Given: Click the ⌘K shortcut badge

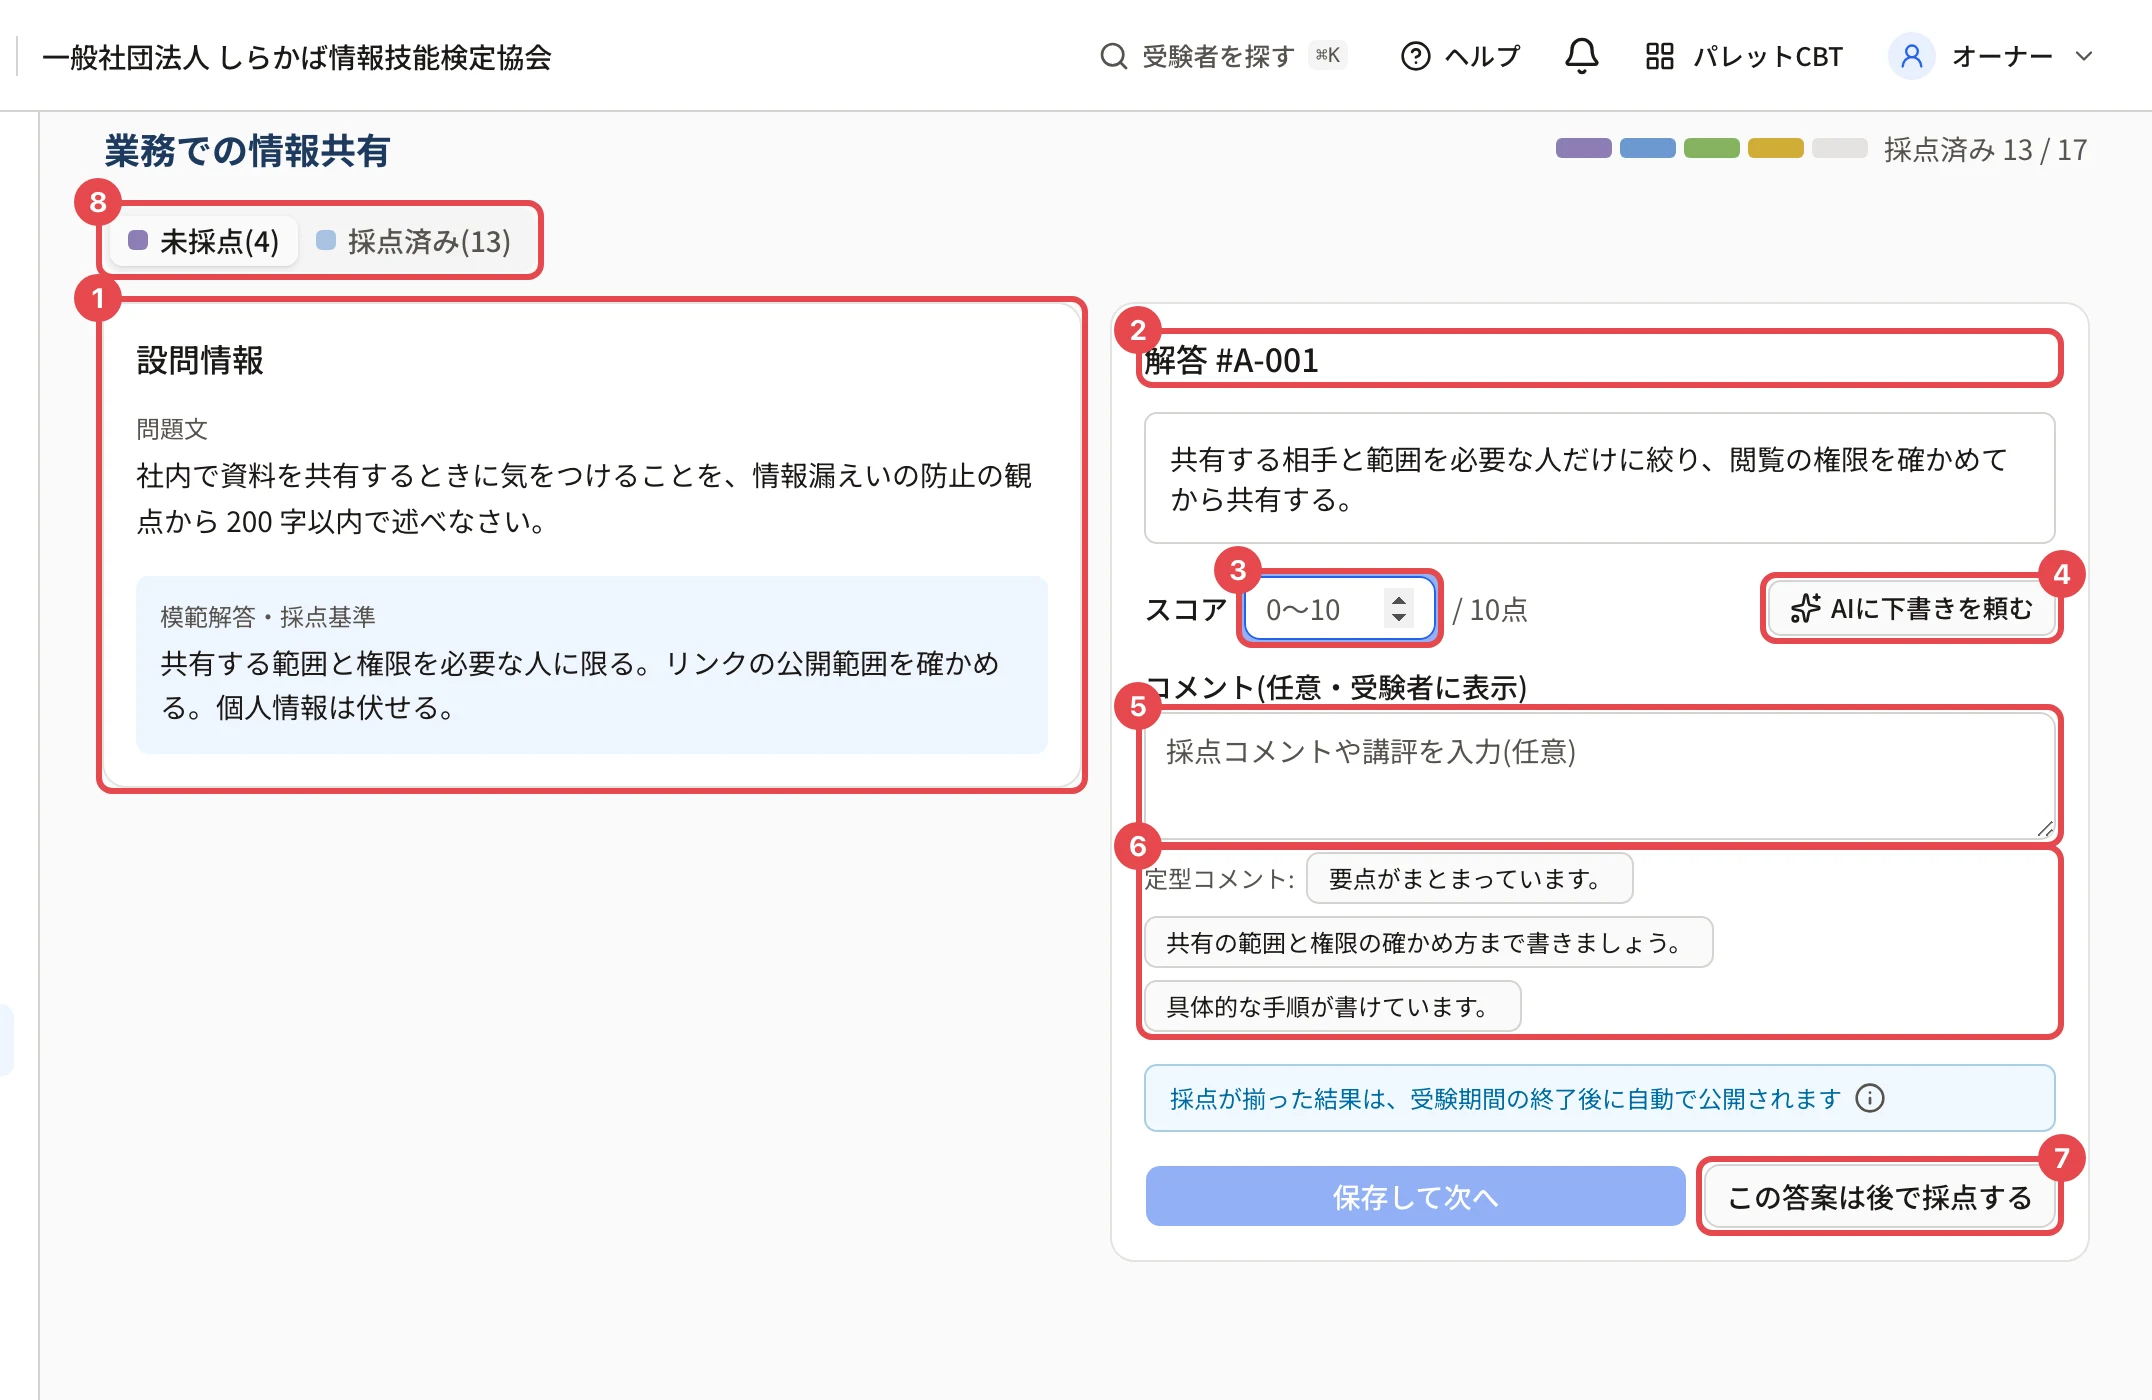Looking at the screenshot, I should click(1327, 55).
